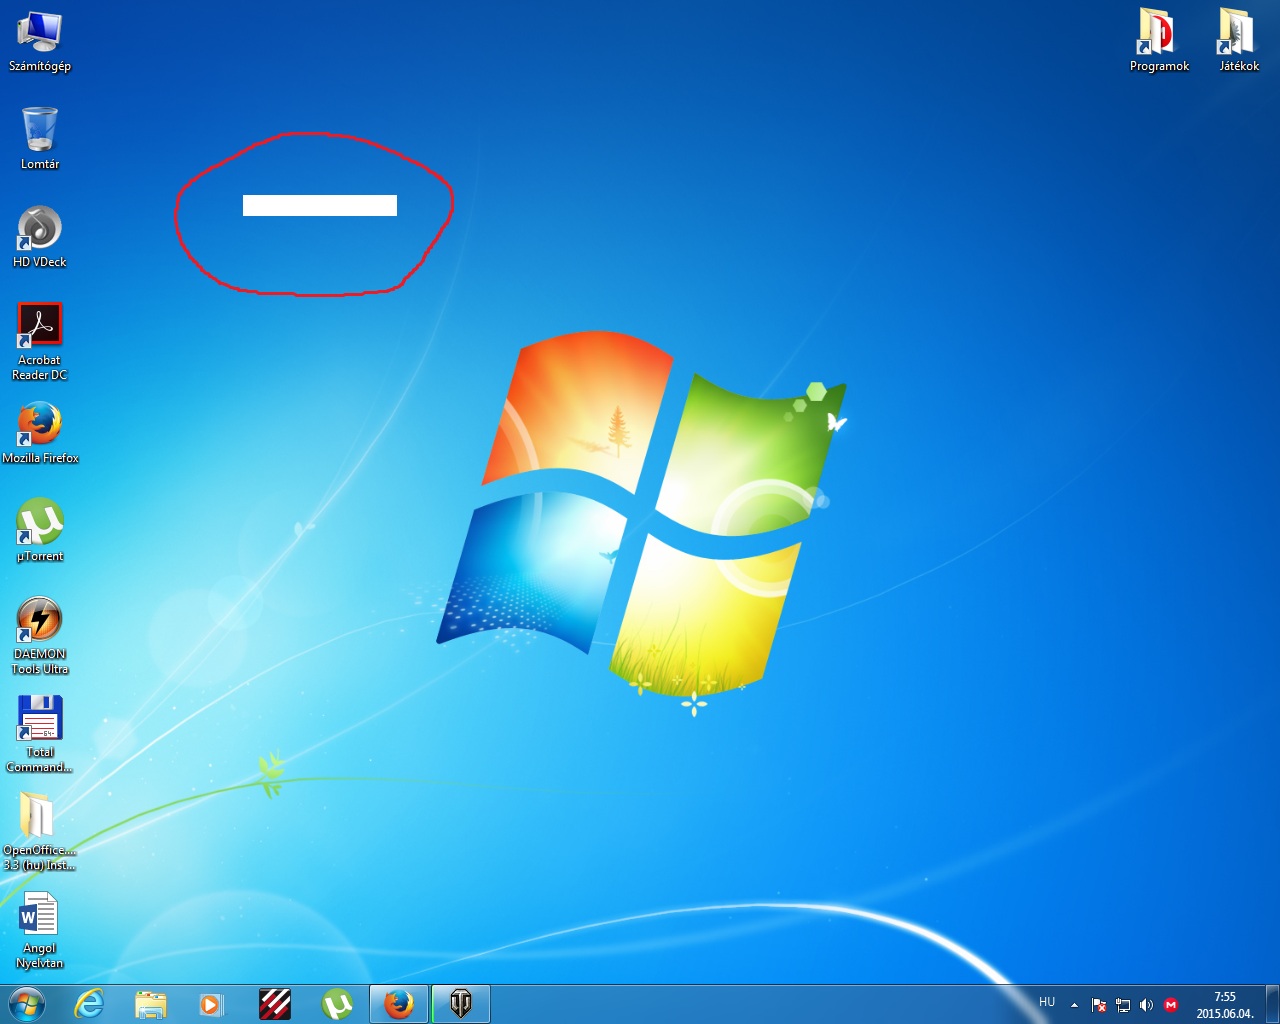This screenshot has width=1280, height=1024.
Task: Open the Windows Start menu
Action: 27,1004
